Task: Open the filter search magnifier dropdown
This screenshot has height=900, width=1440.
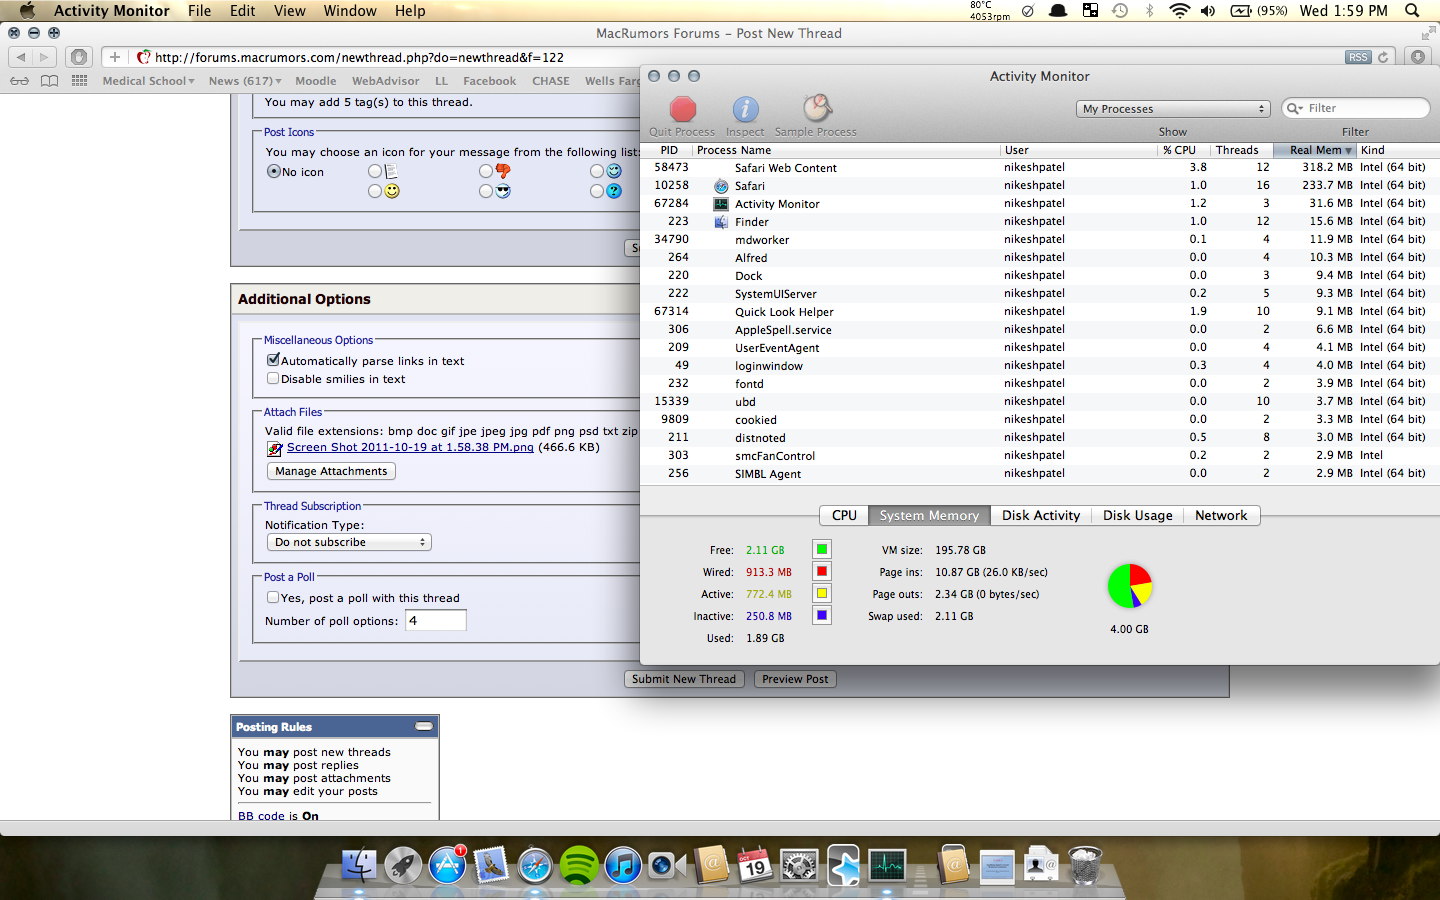Action: [1295, 108]
